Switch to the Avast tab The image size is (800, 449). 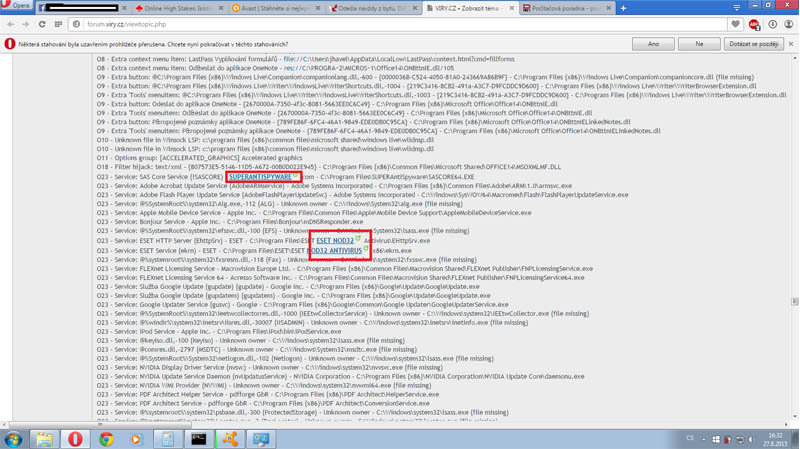click(270, 8)
